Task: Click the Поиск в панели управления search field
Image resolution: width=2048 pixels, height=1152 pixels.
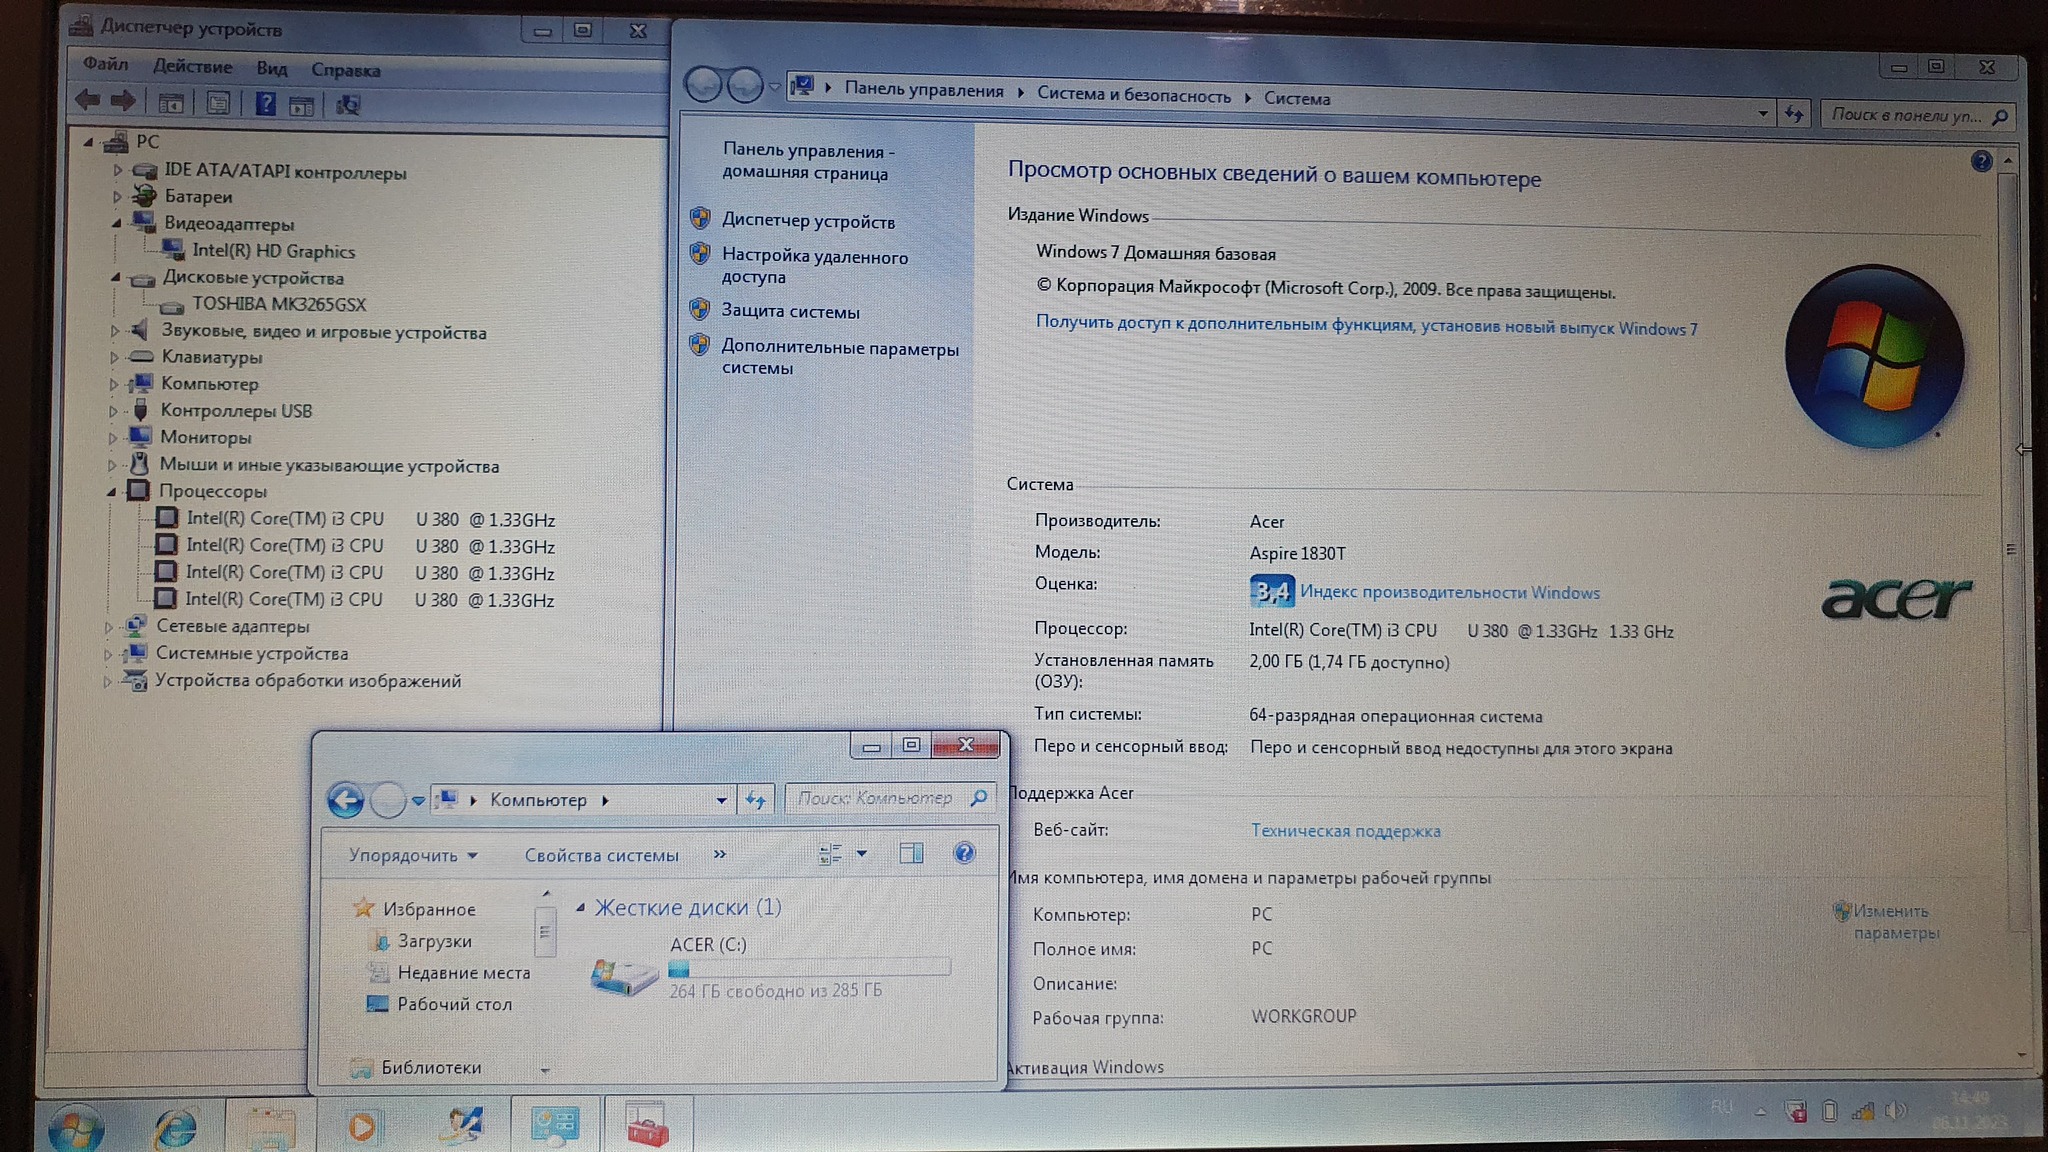Action: [1904, 115]
